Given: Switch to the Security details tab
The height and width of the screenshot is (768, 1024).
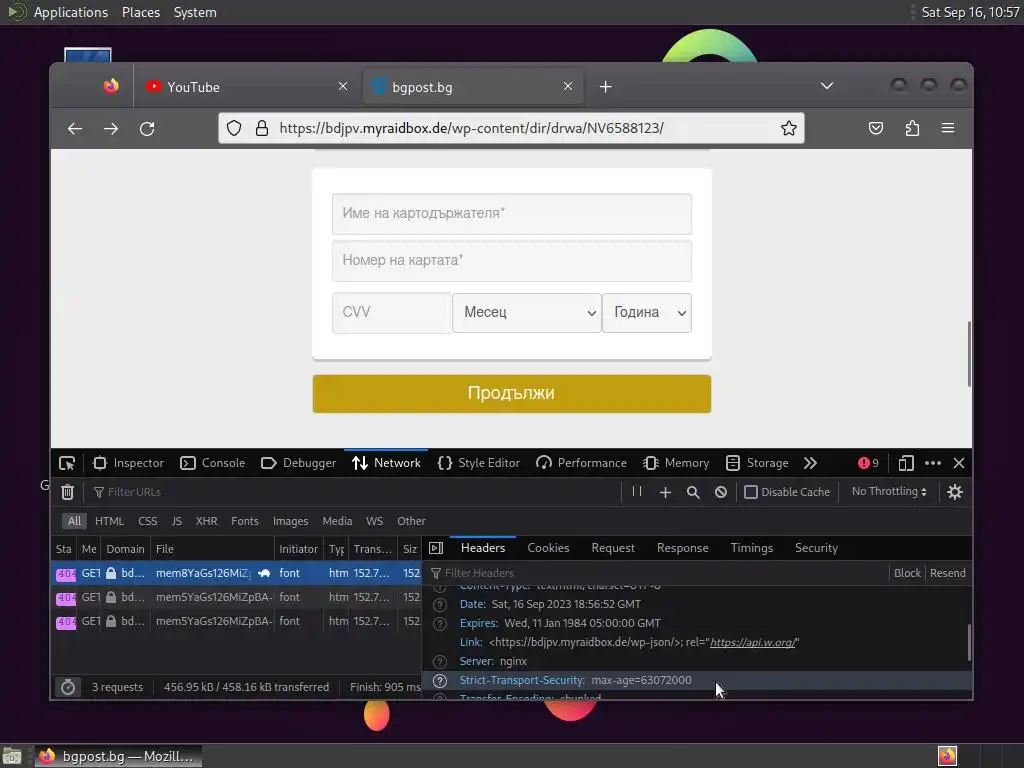Looking at the screenshot, I should pos(816,548).
